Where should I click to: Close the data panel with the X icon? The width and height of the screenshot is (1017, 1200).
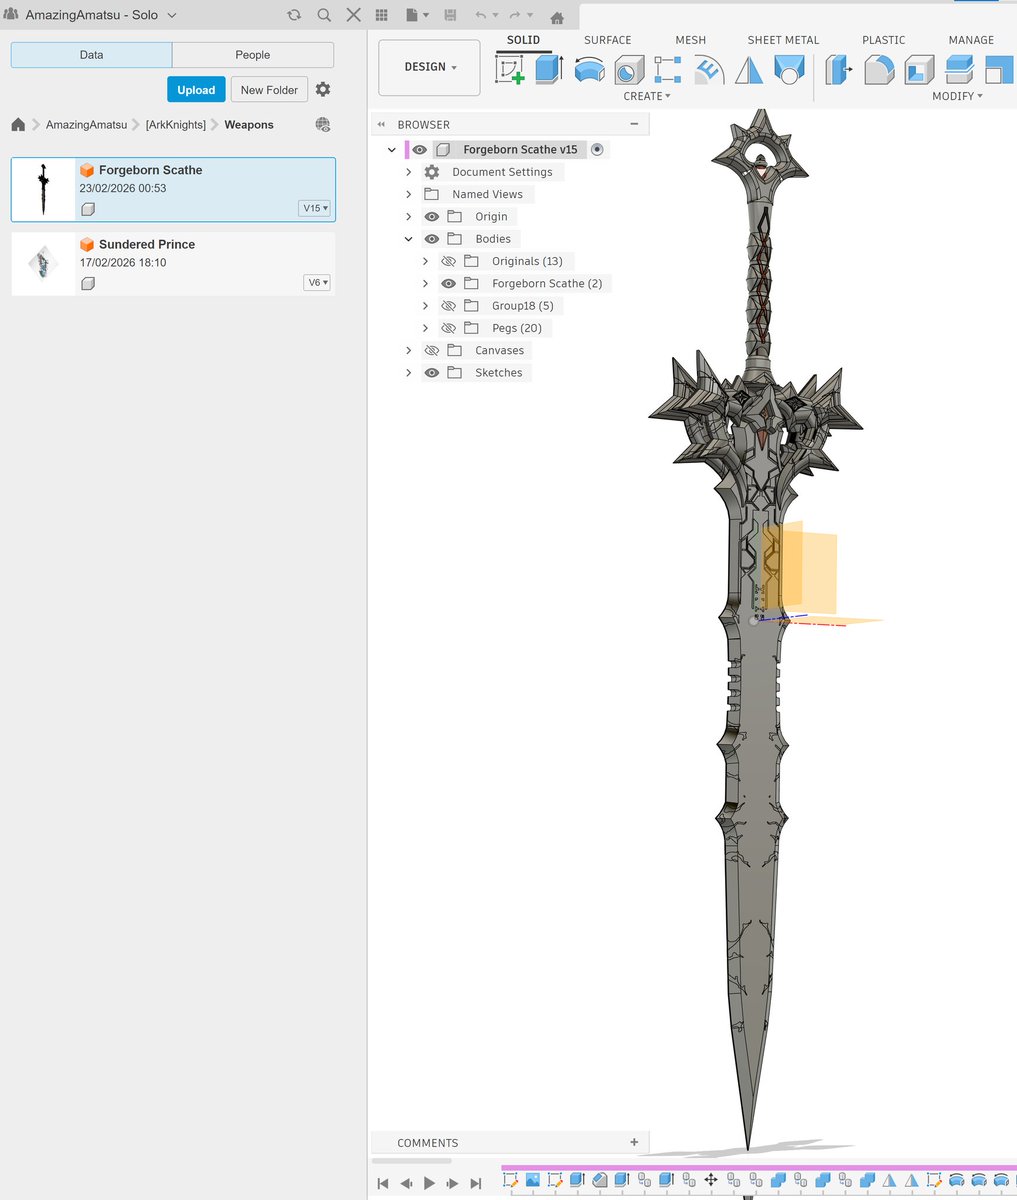pyautogui.click(x=353, y=16)
